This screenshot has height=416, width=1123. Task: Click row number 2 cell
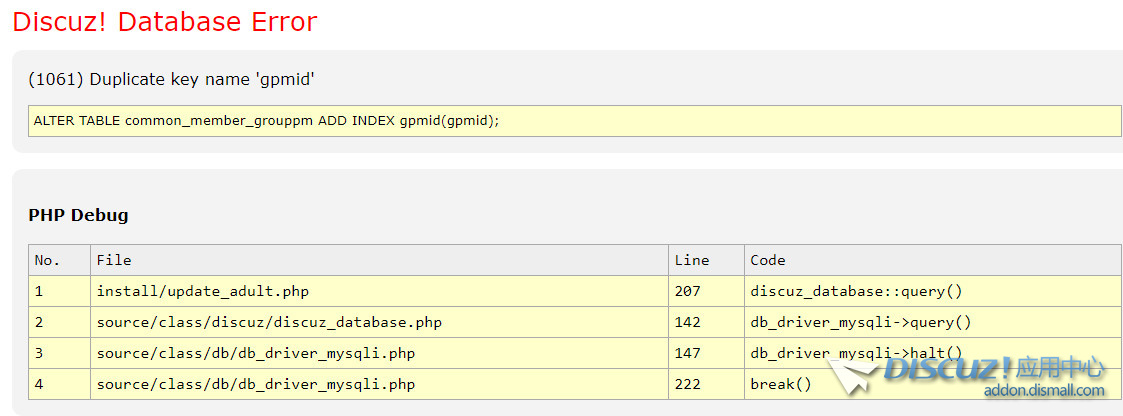coord(59,322)
